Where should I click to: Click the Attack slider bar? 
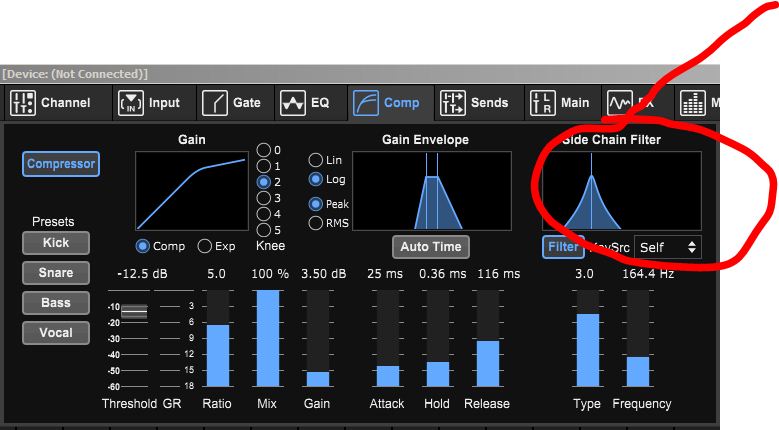tap(388, 338)
